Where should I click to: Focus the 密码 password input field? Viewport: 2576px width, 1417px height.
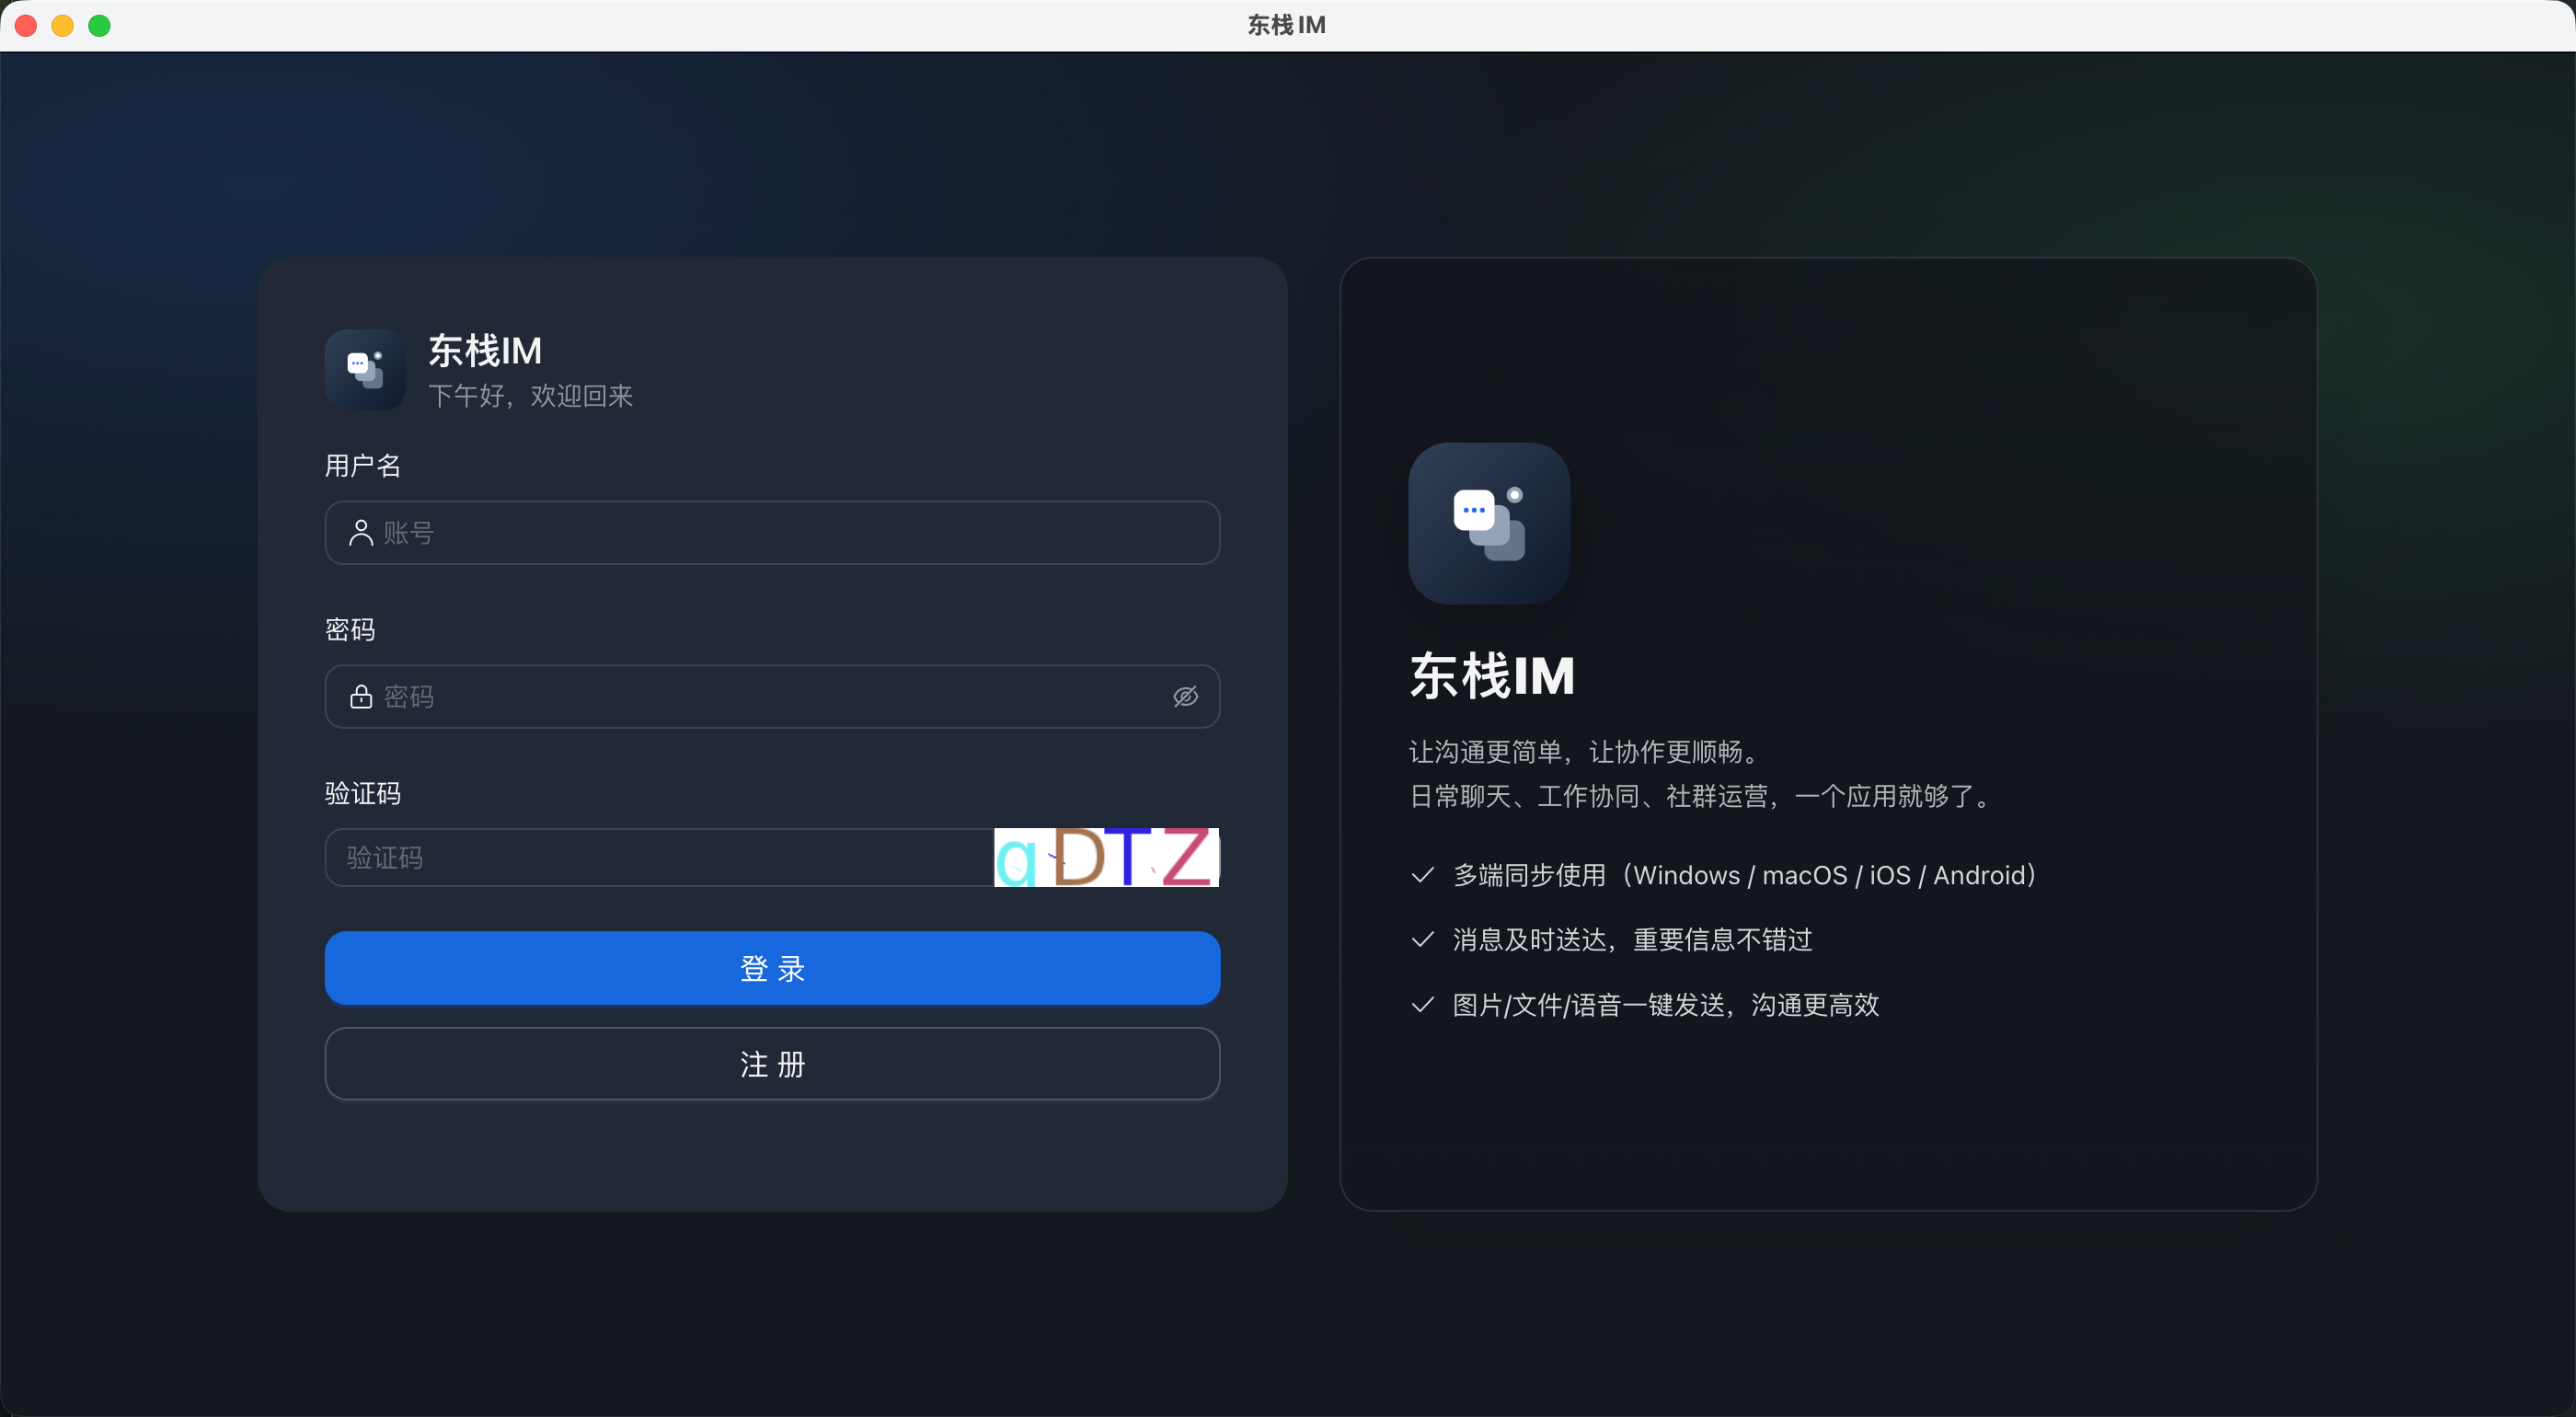772,697
